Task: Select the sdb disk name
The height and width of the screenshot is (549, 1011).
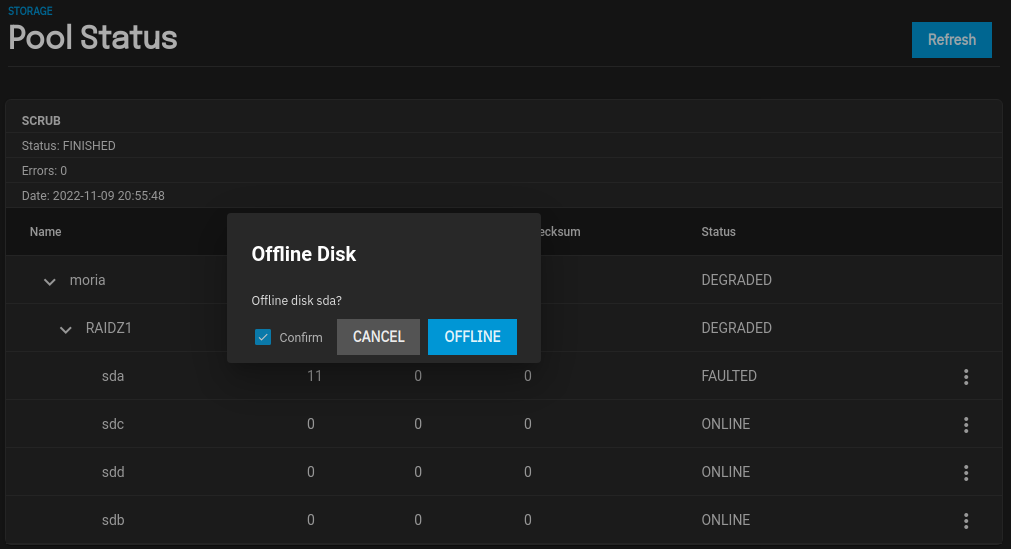Action: tap(113, 520)
